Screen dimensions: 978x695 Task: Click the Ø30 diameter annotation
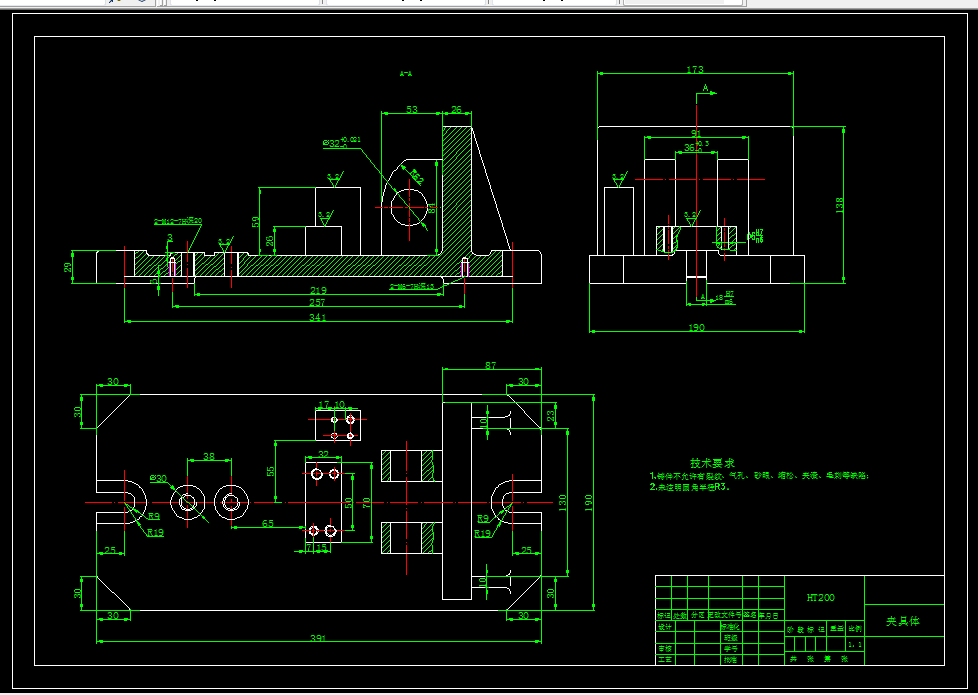(158, 479)
